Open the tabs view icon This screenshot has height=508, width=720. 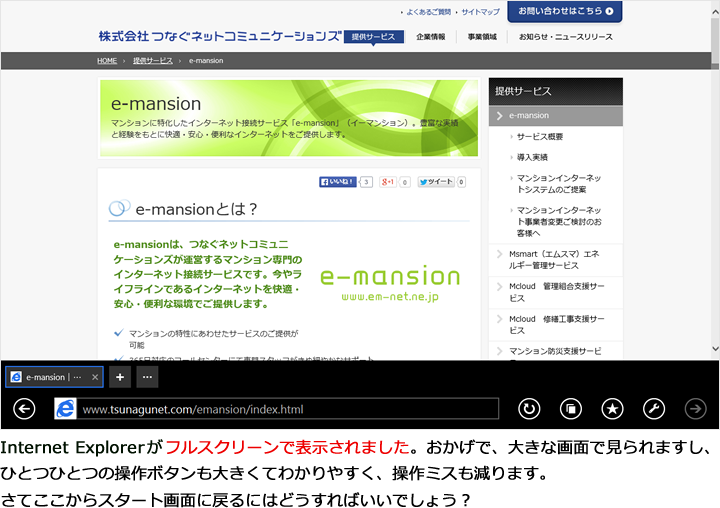(x=571, y=409)
